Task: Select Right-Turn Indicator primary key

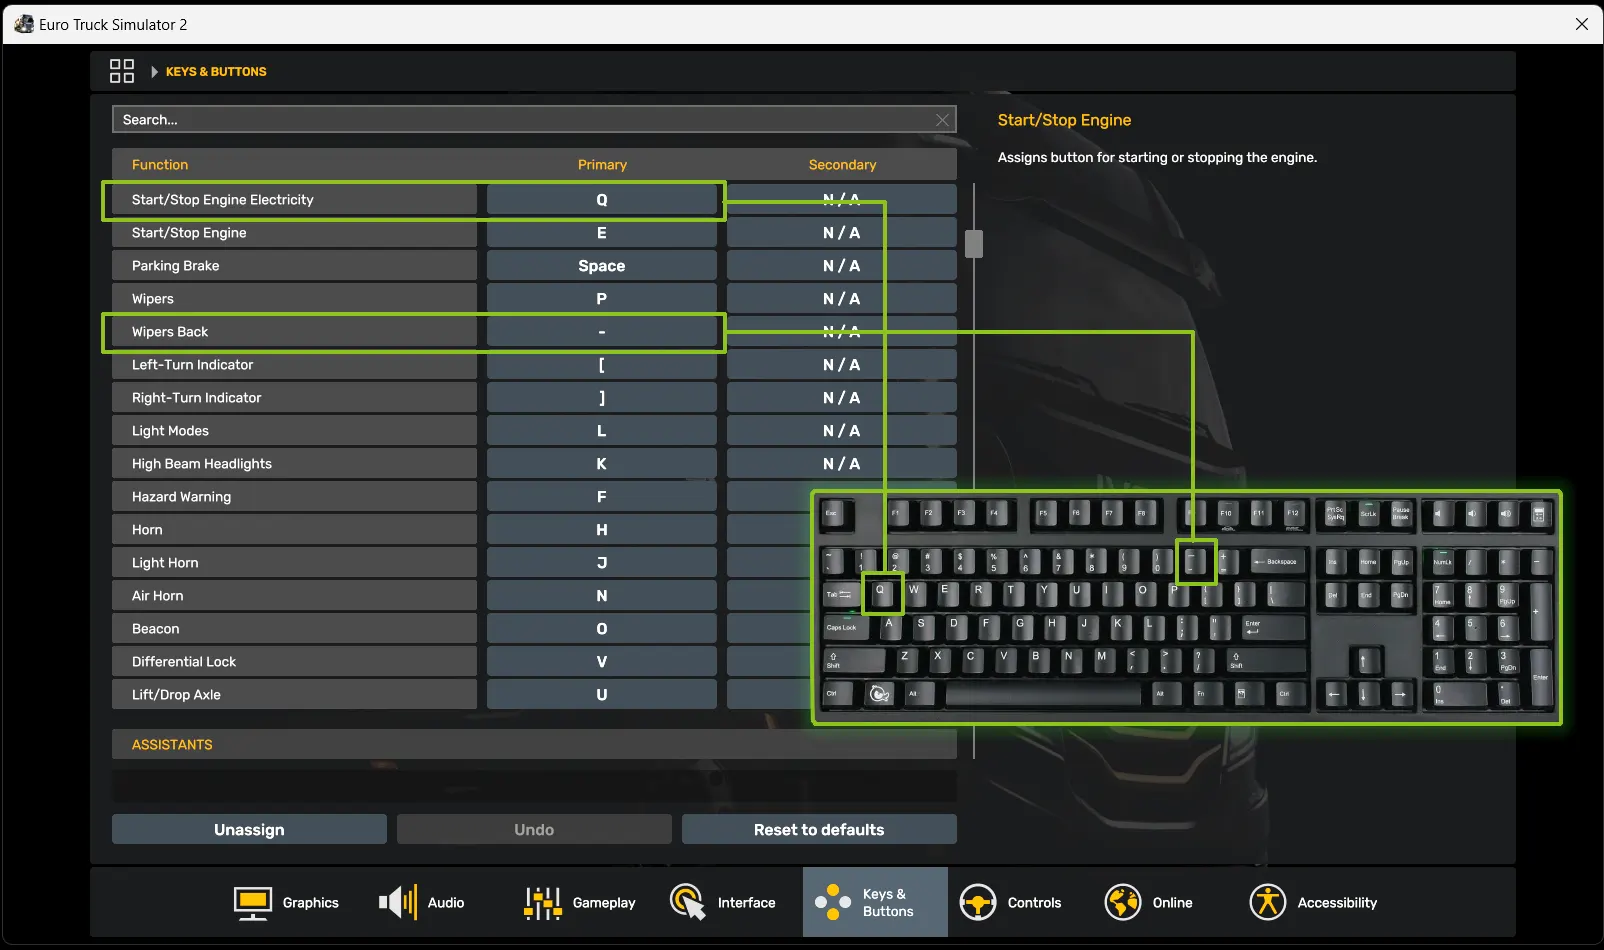Action: (602, 398)
